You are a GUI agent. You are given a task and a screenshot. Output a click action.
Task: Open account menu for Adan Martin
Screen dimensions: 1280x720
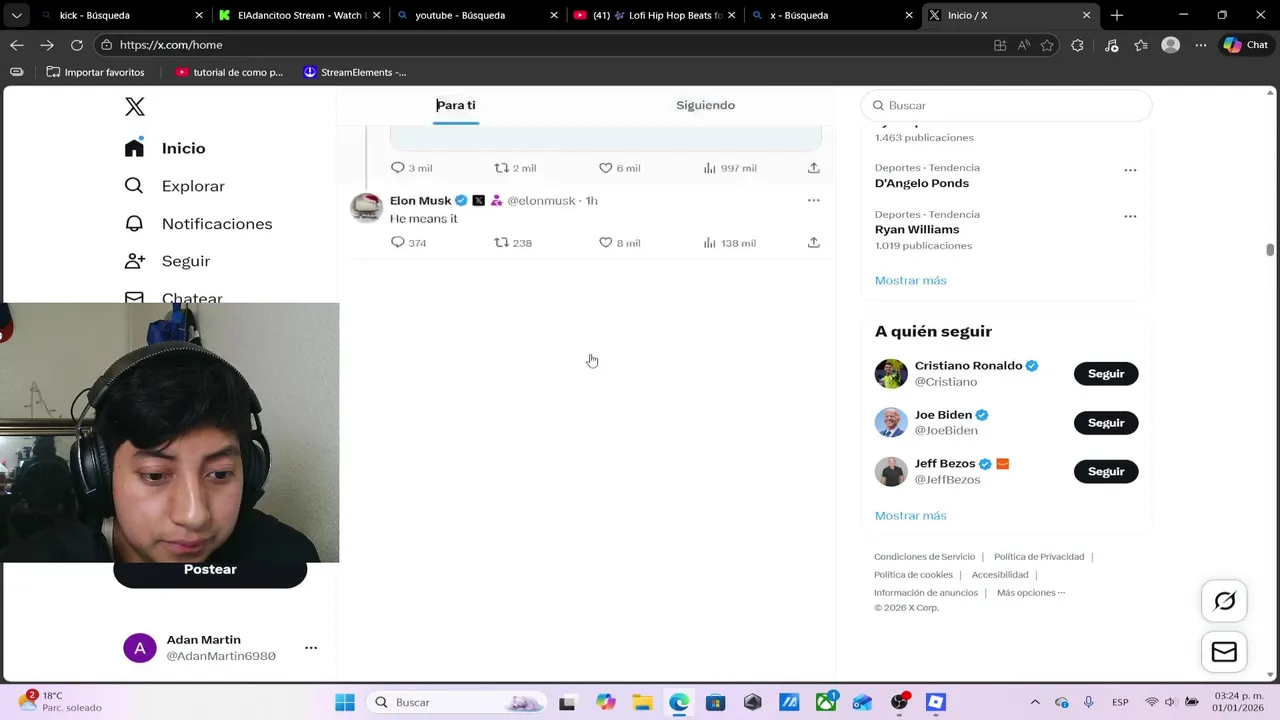[311, 648]
